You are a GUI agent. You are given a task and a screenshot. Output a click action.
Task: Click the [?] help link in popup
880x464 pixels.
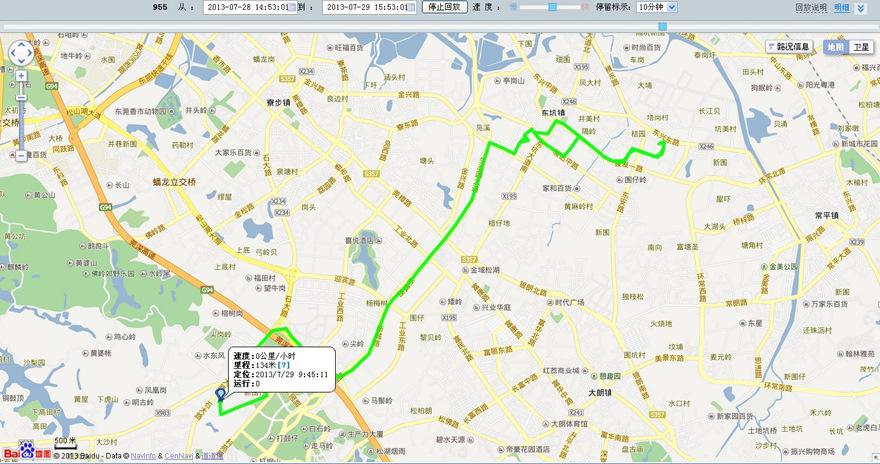coord(283,365)
